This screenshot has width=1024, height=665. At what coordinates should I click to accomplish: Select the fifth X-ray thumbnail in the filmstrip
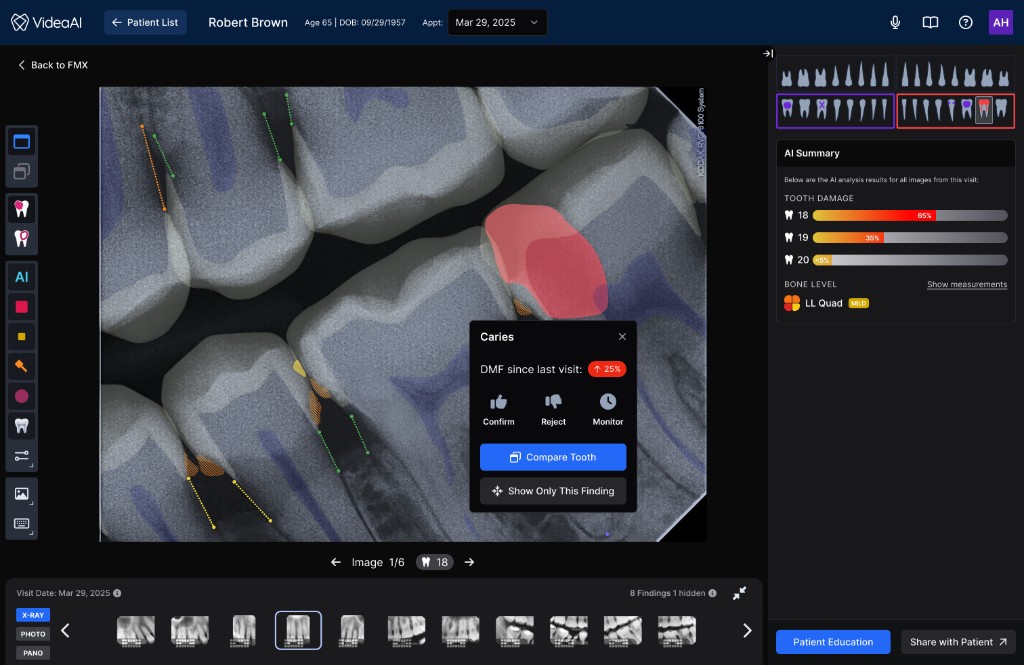pyautogui.click(x=352, y=630)
